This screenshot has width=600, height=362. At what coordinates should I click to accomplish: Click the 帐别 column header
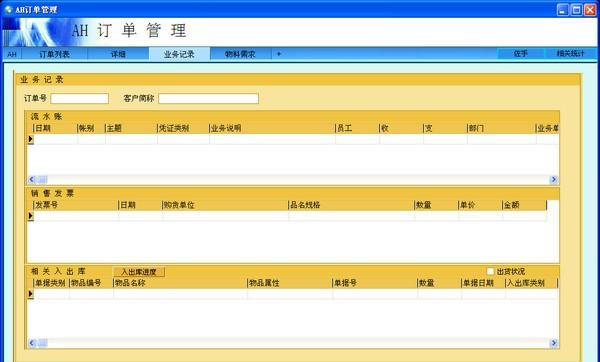tap(91, 128)
